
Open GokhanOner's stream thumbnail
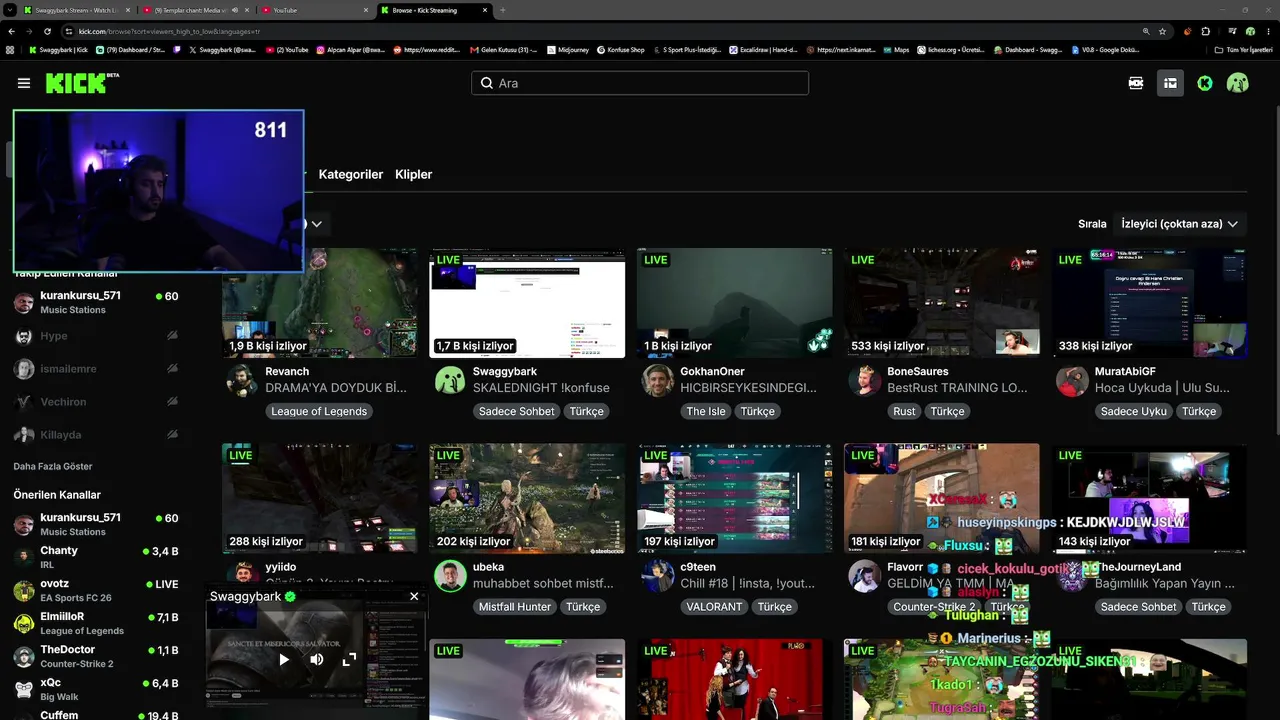pos(734,303)
